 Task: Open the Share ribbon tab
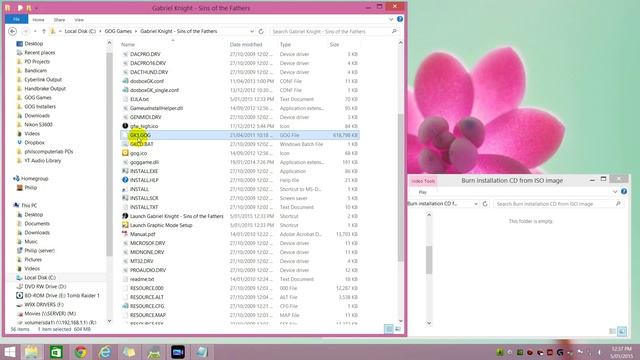(59, 20)
